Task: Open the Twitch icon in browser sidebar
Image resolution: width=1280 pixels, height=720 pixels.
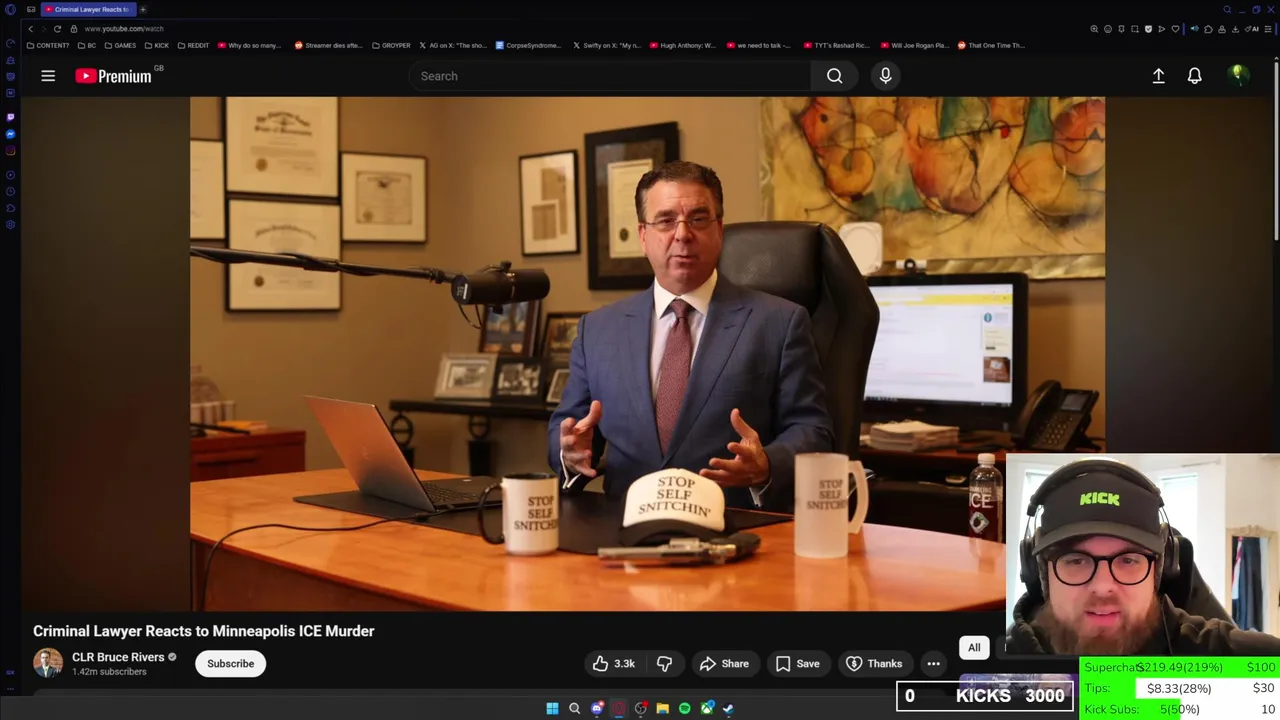Action: 10,116
